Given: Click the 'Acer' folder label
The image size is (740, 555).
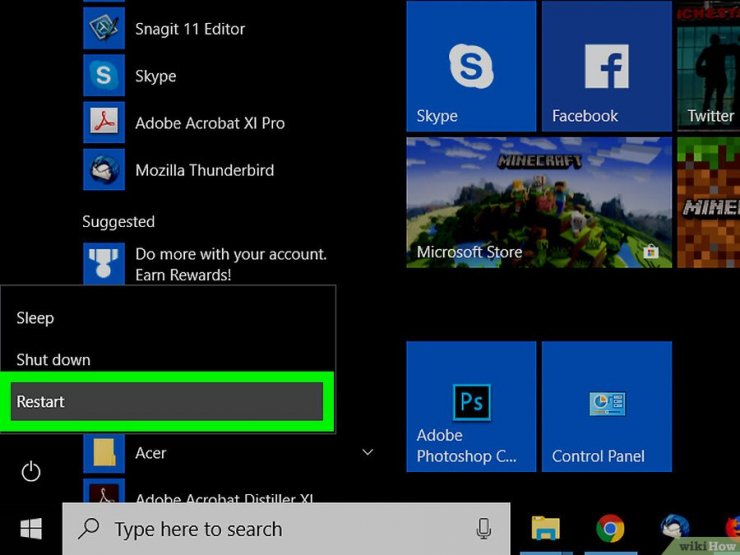Looking at the screenshot, I should coord(151,453).
